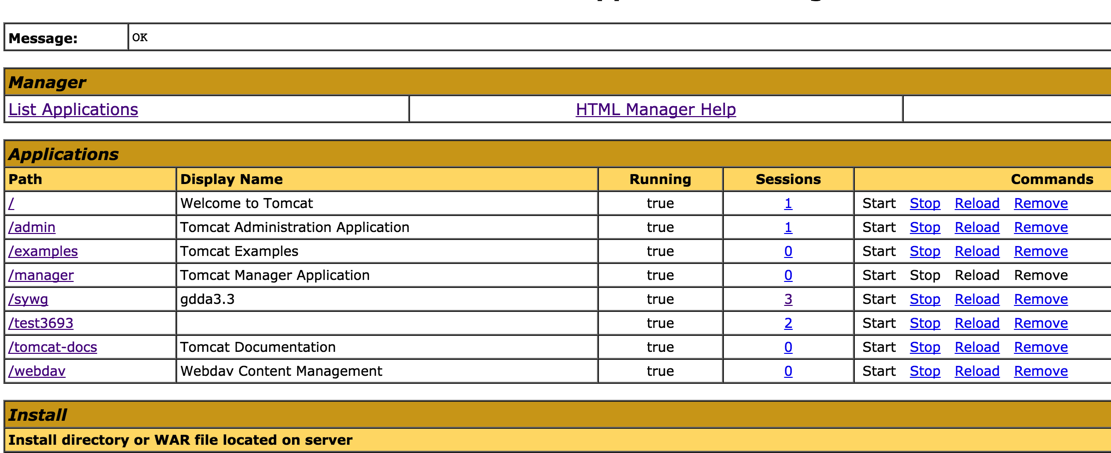Image resolution: width=1111 pixels, height=453 pixels.
Task: Stop the Welcome to Tomcat application
Action: [925, 203]
